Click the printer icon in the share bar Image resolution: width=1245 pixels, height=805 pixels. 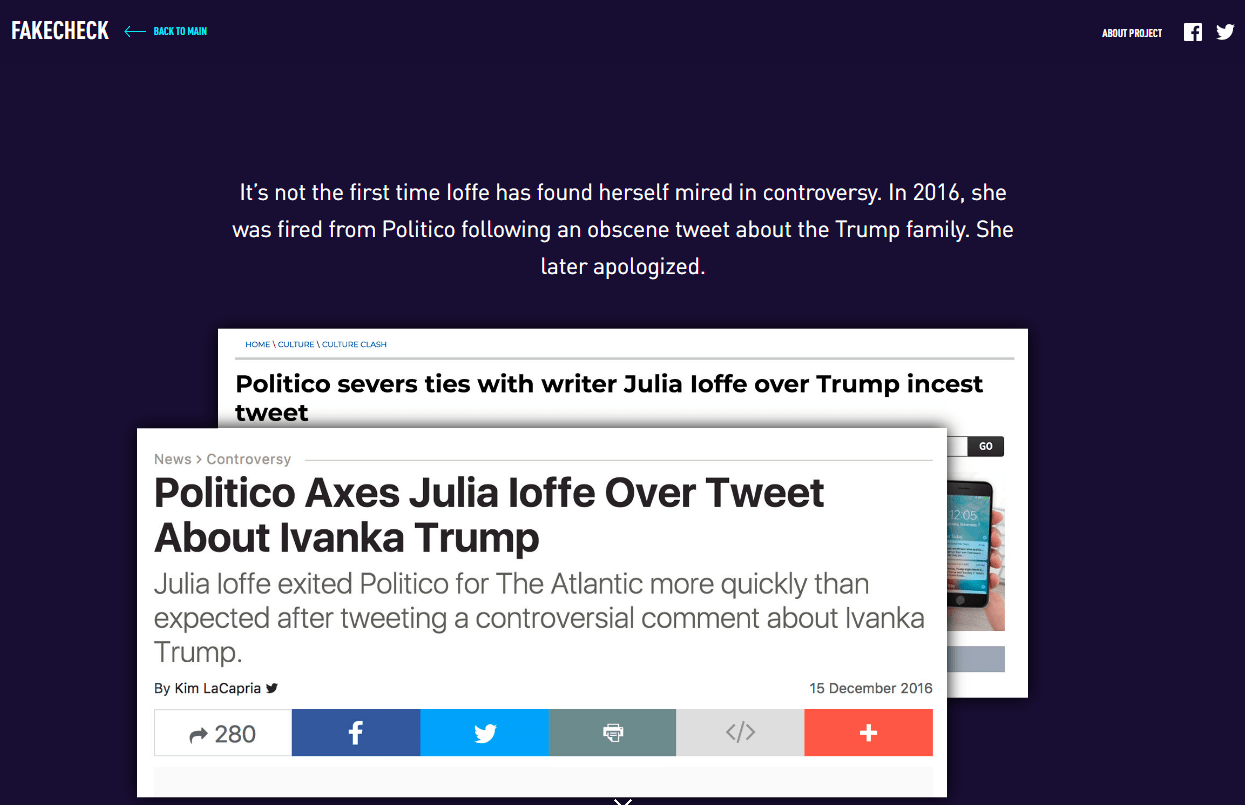point(613,733)
